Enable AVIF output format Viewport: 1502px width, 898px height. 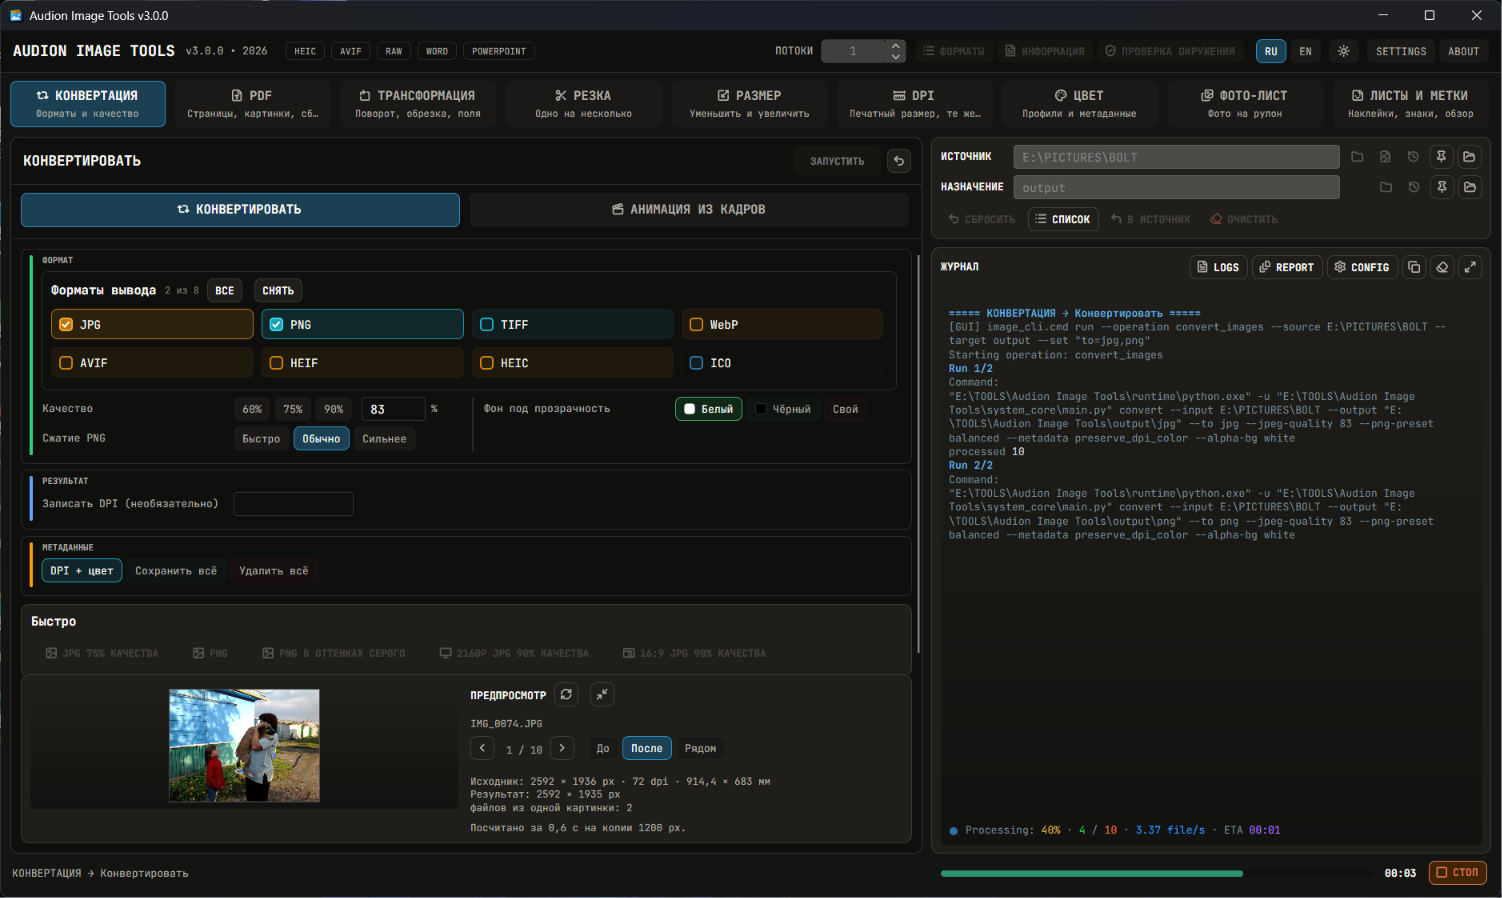(x=152, y=363)
